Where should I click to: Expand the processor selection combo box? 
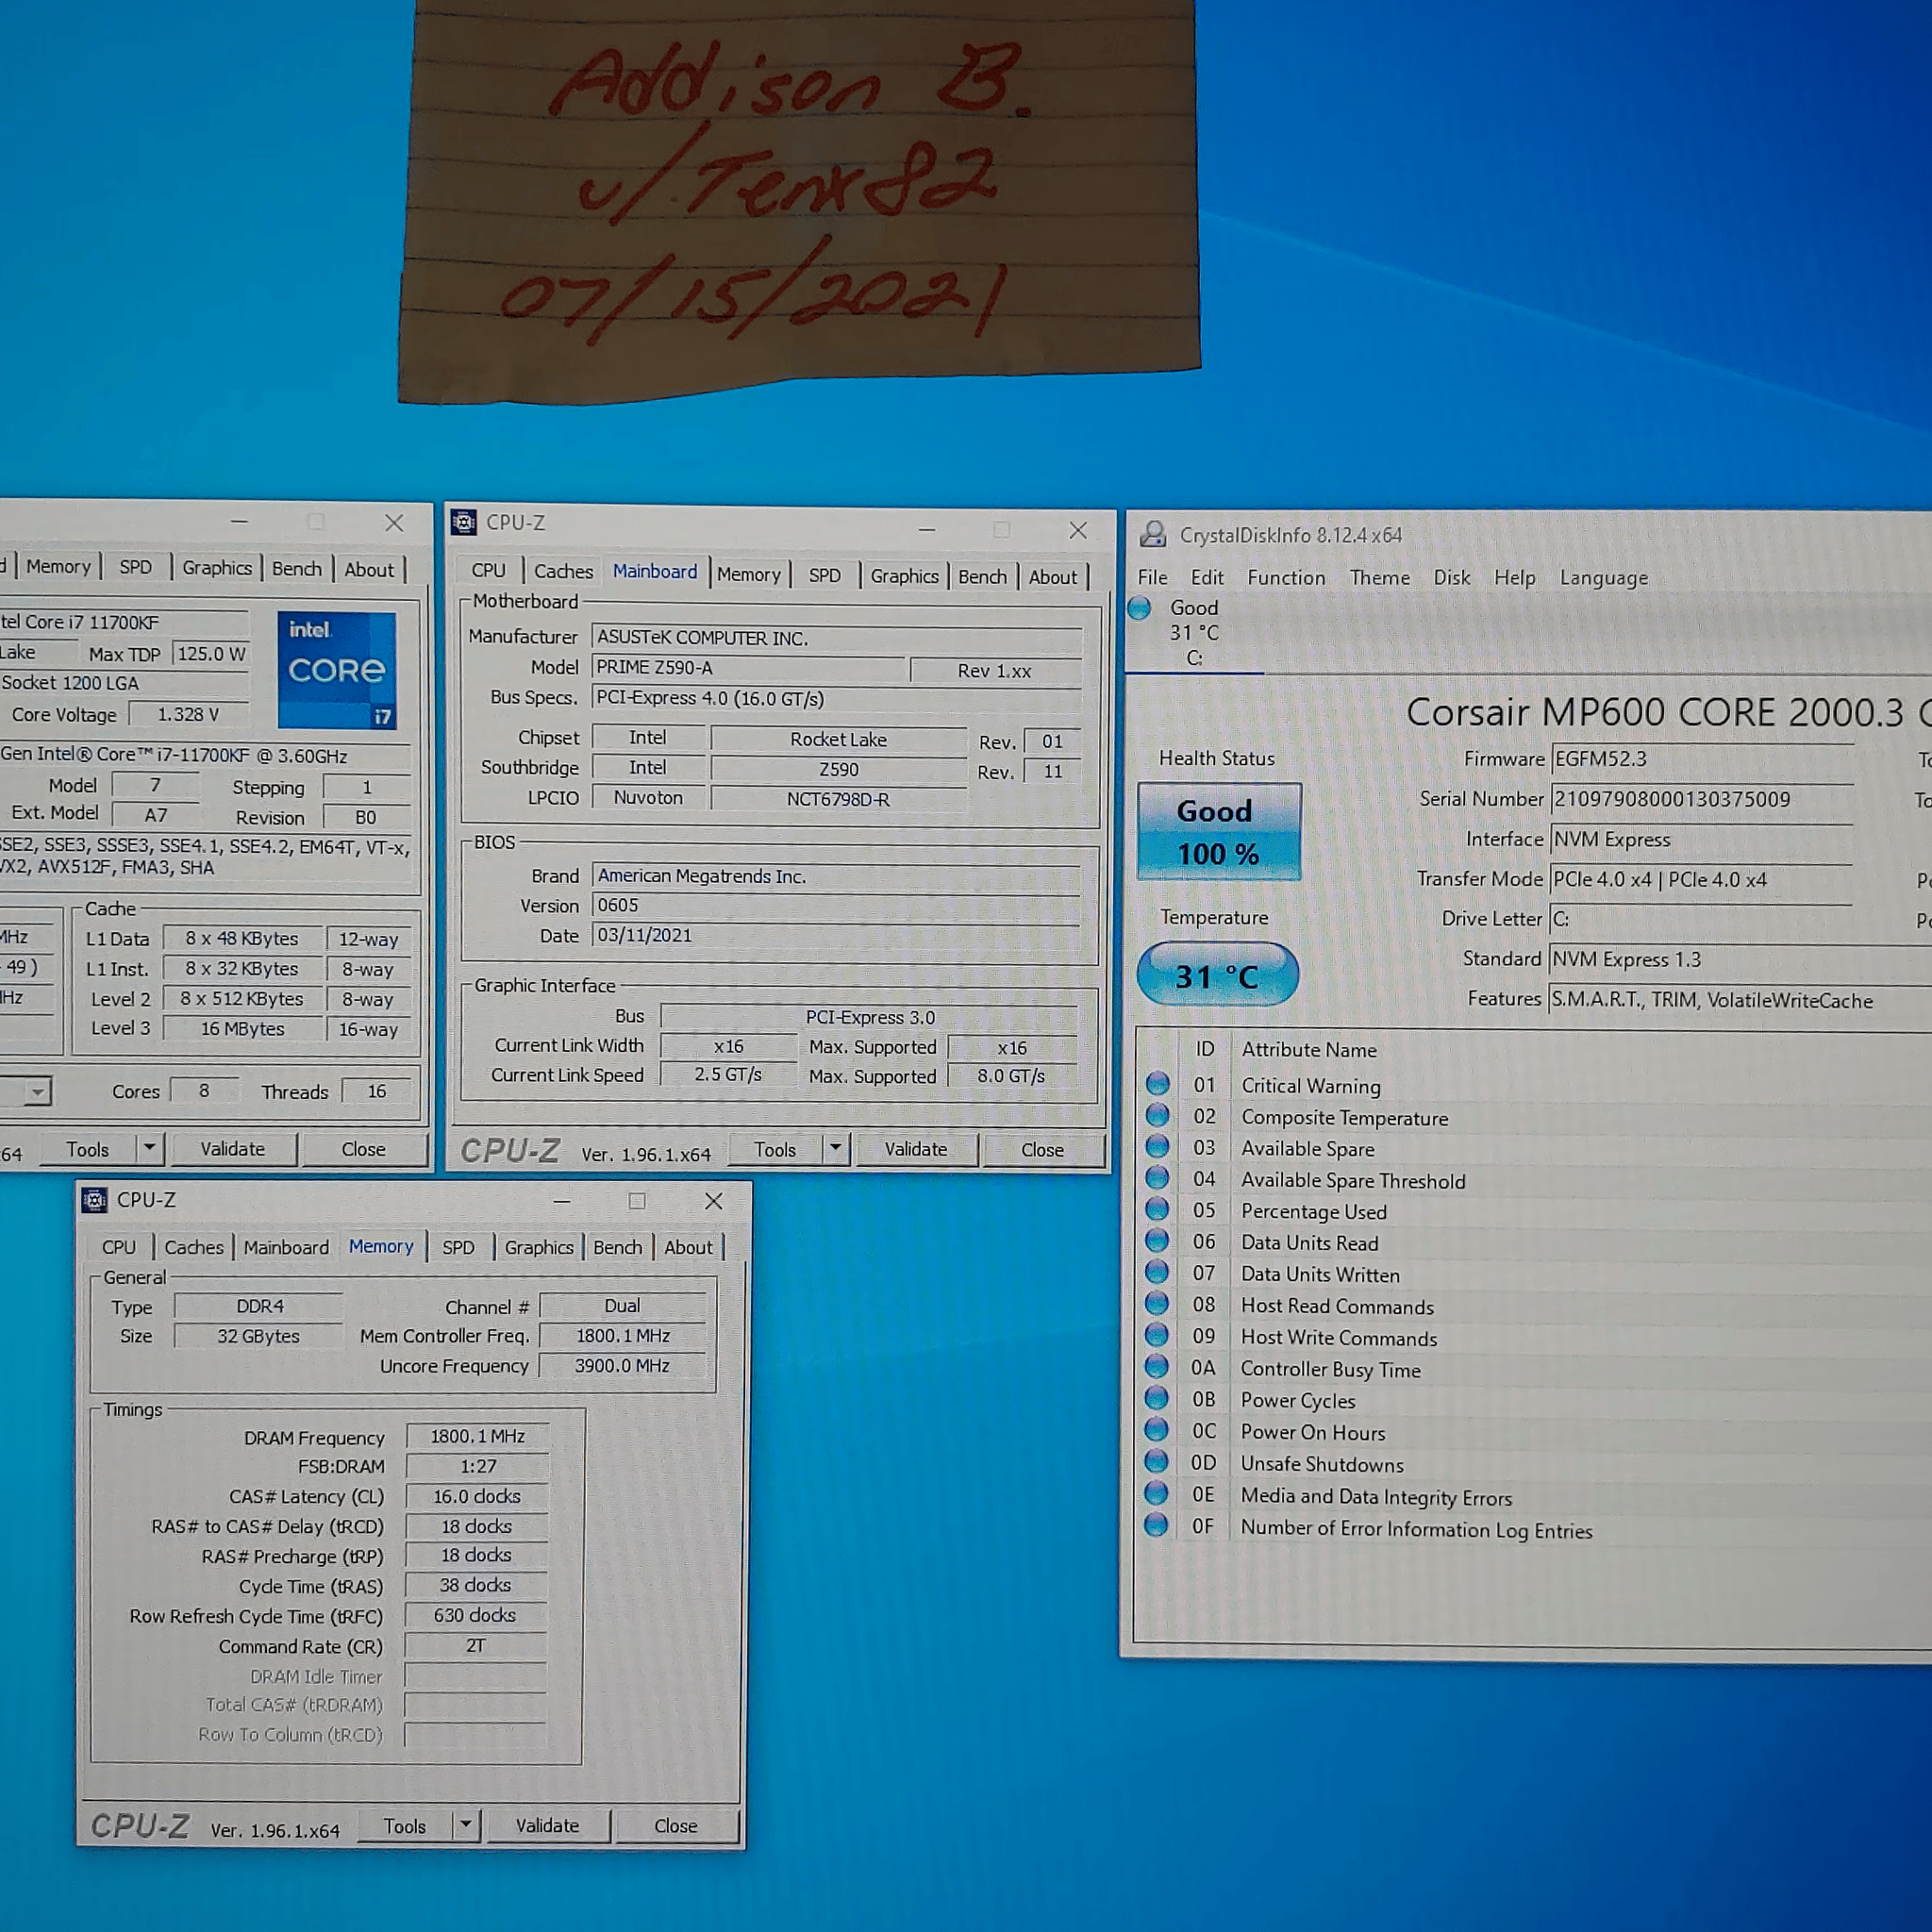[37, 1091]
